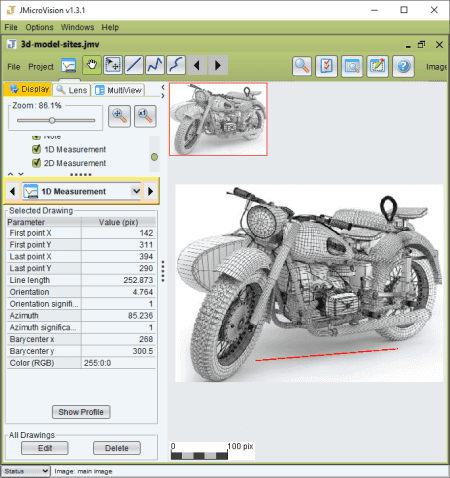Open the checklist document tool

pyautogui.click(x=326, y=66)
